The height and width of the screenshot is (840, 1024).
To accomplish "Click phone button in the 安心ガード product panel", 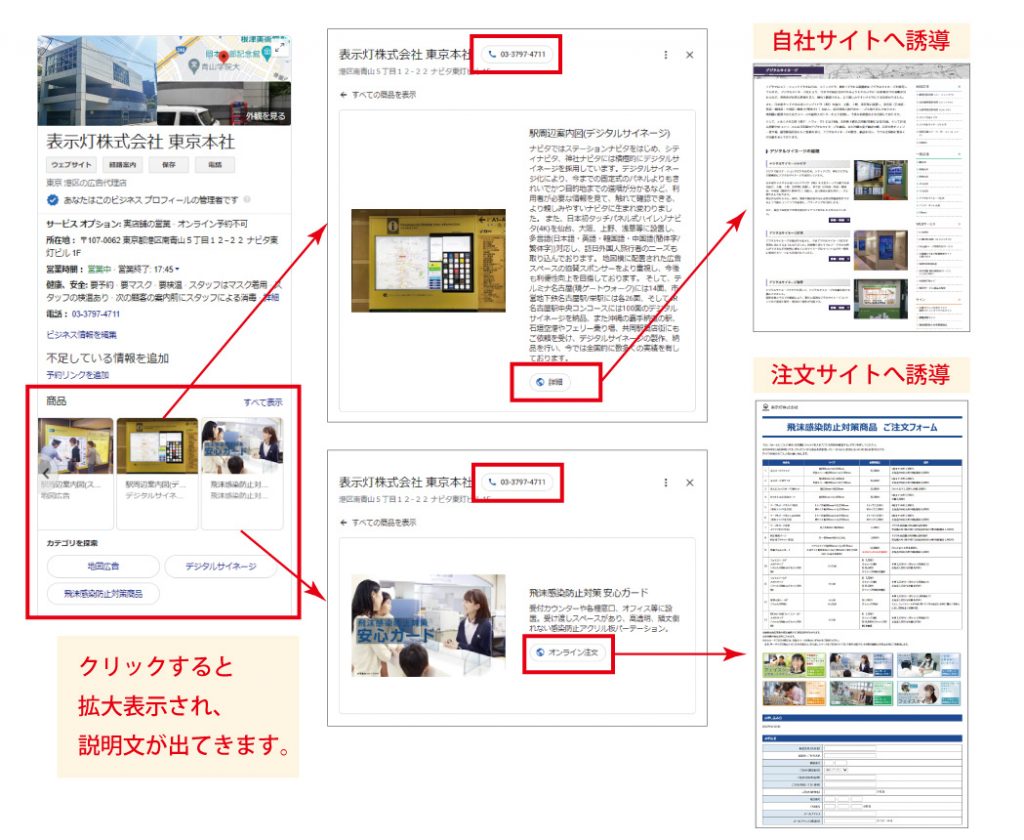I will point(517,482).
